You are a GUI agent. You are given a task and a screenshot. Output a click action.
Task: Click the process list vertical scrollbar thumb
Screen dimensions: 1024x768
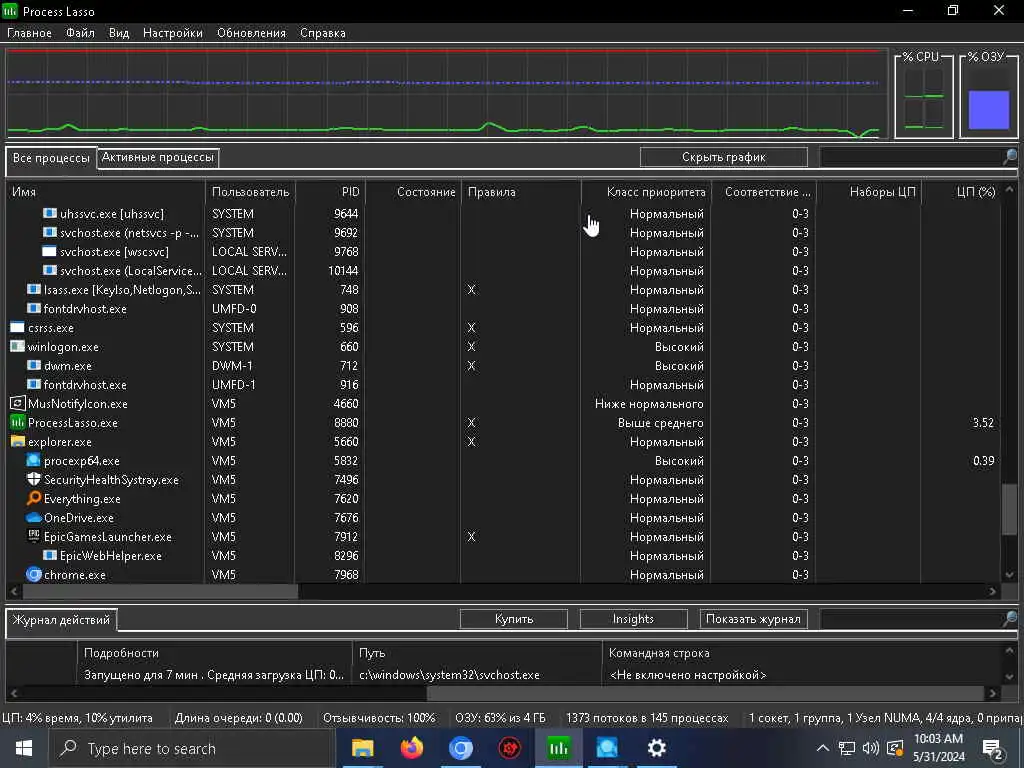1010,509
